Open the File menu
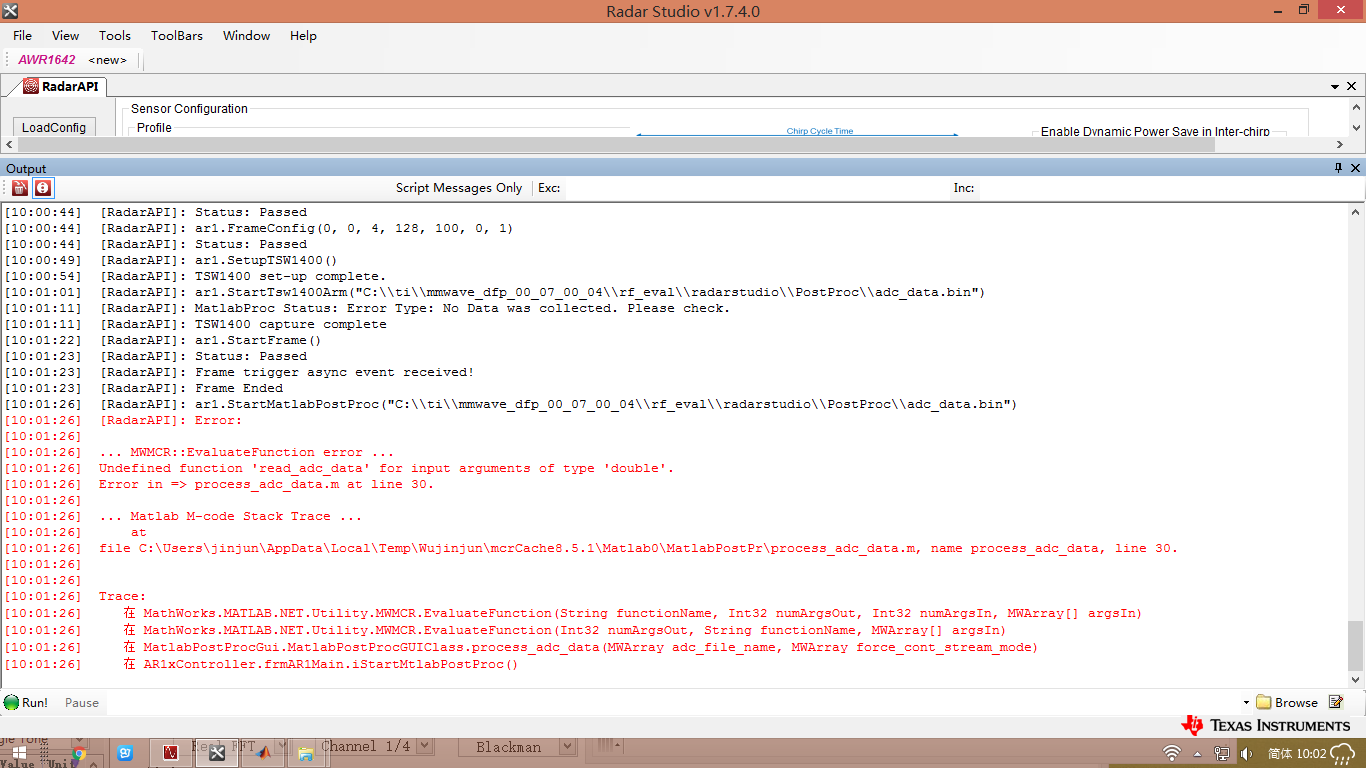The width and height of the screenshot is (1366, 768). pos(22,35)
